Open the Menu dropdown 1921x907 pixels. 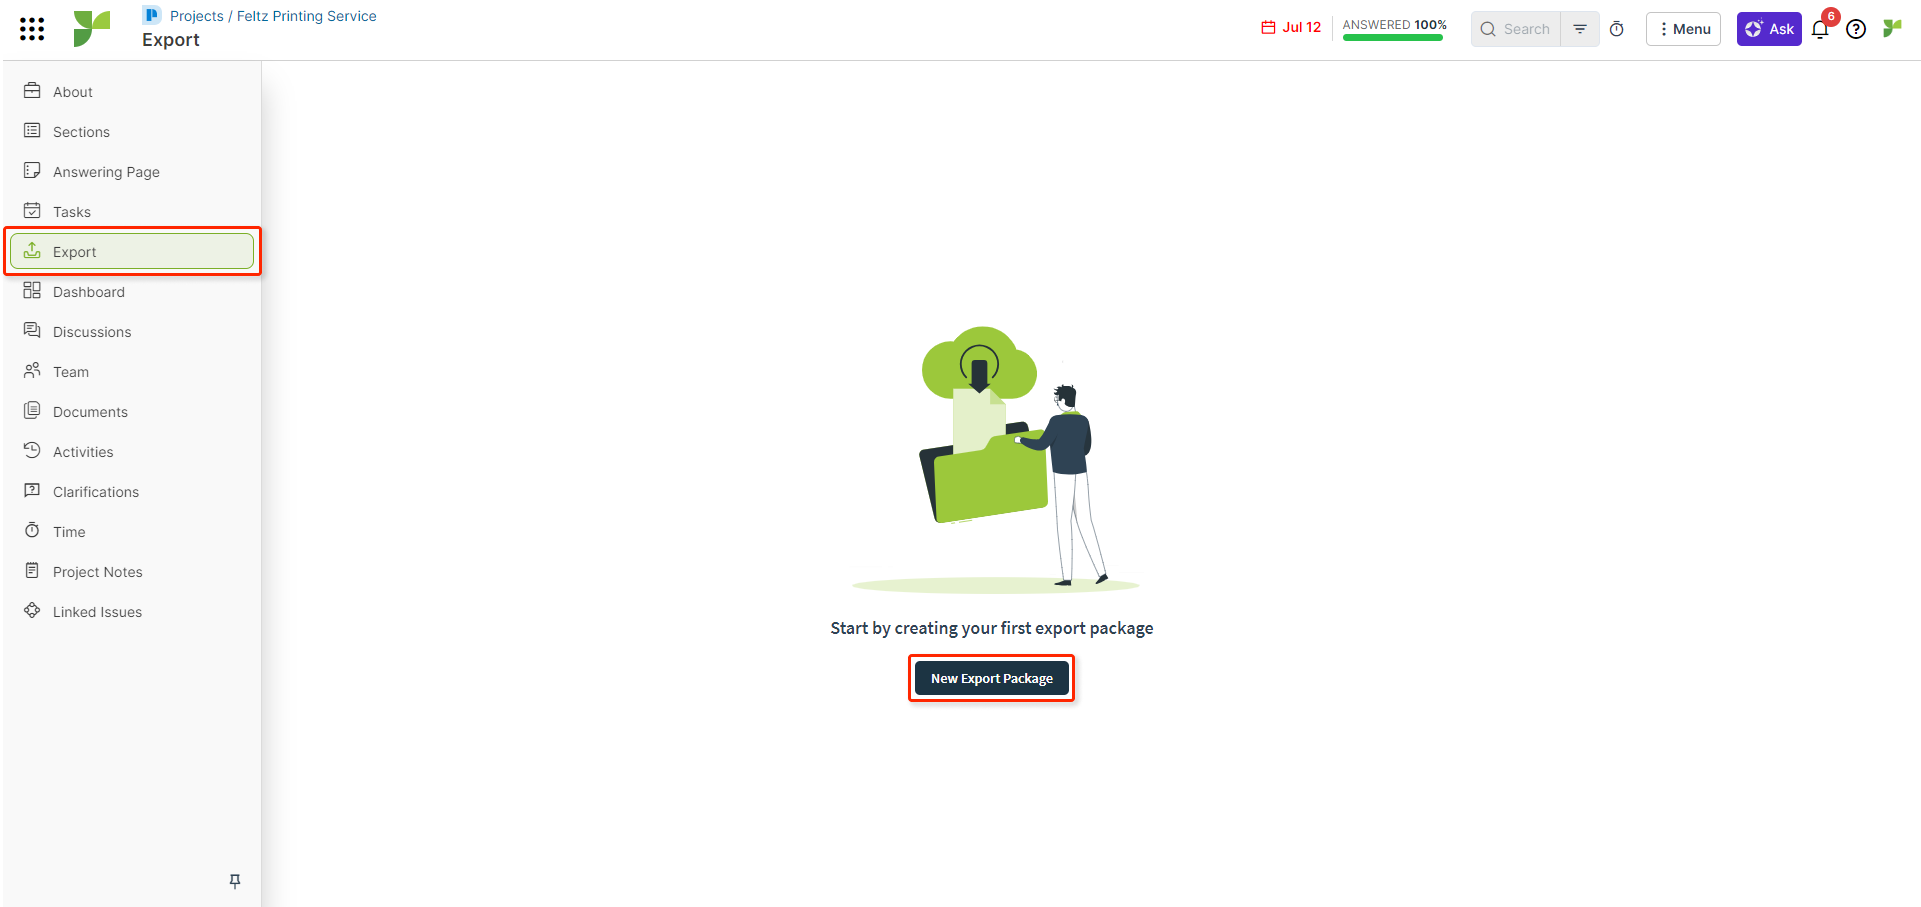coord(1684,29)
